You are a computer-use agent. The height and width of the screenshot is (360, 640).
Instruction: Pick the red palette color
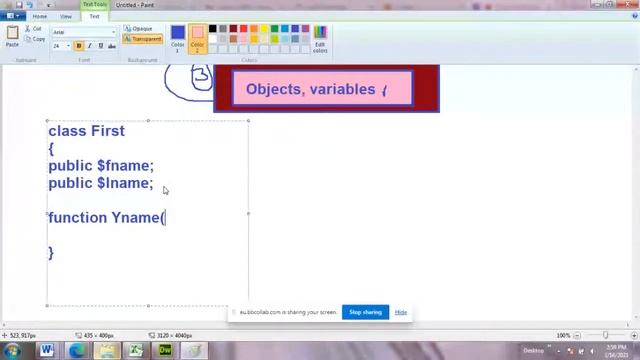[244, 29]
